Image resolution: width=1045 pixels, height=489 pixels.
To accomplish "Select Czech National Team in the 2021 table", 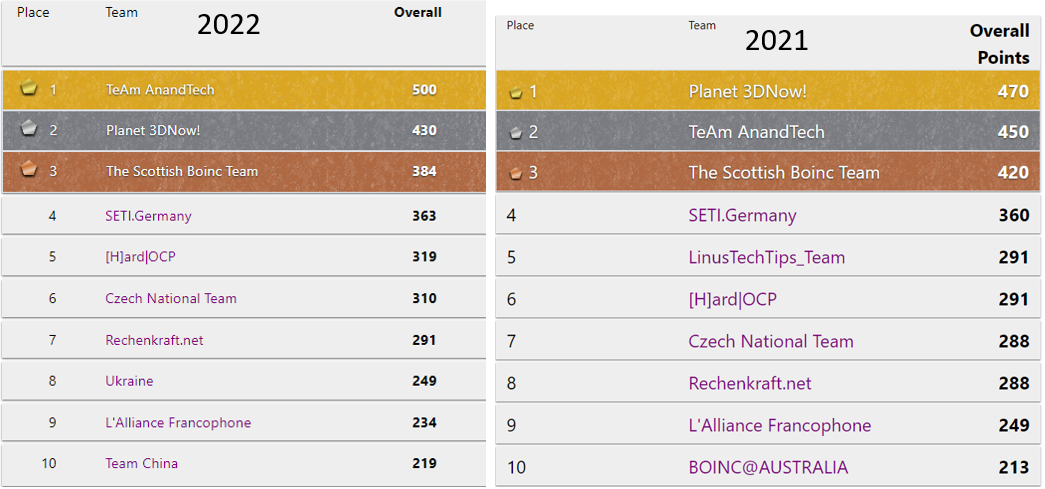I will (x=771, y=341).
